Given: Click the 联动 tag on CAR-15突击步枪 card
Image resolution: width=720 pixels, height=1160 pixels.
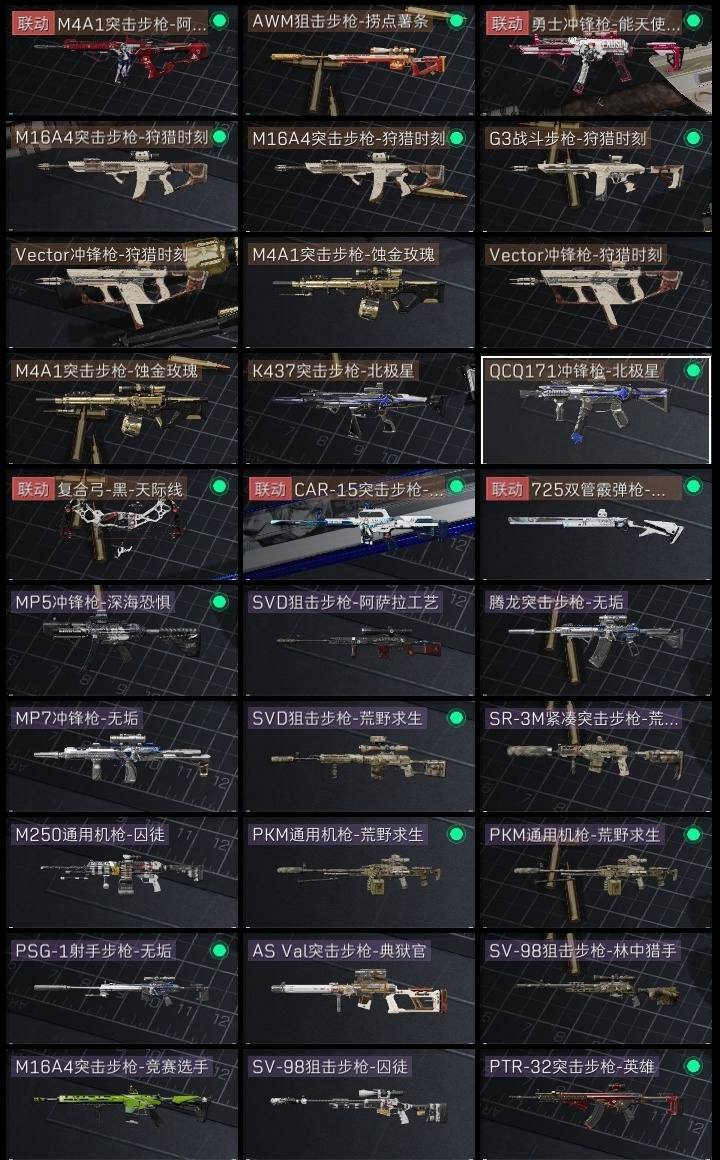Looking at the screenshot, I should 269,489.
